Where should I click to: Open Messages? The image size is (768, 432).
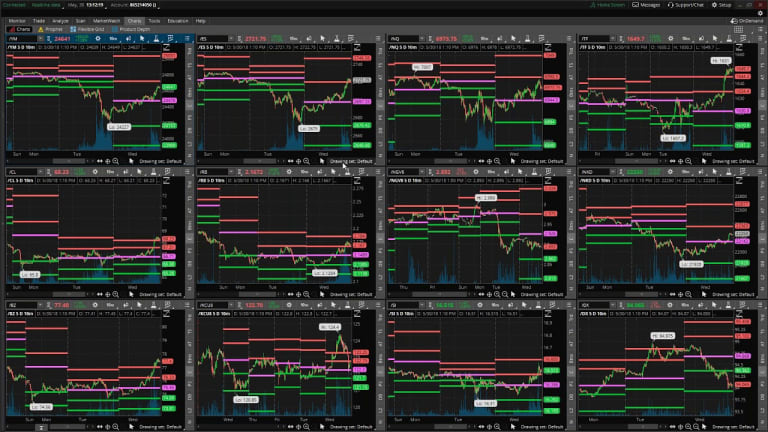tap(646, 5)
